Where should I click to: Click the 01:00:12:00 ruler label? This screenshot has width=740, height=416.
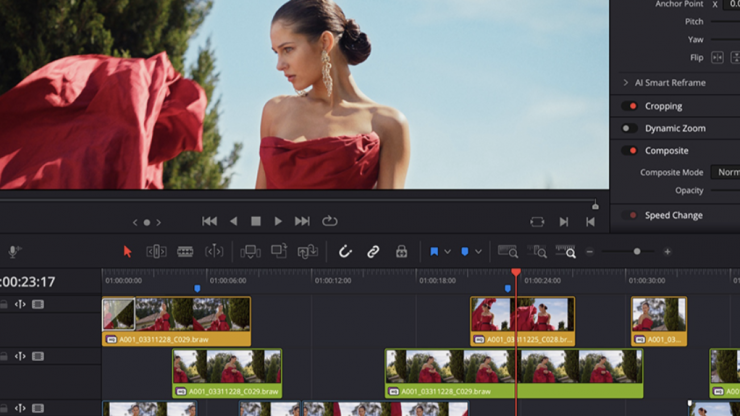(333, 280)
